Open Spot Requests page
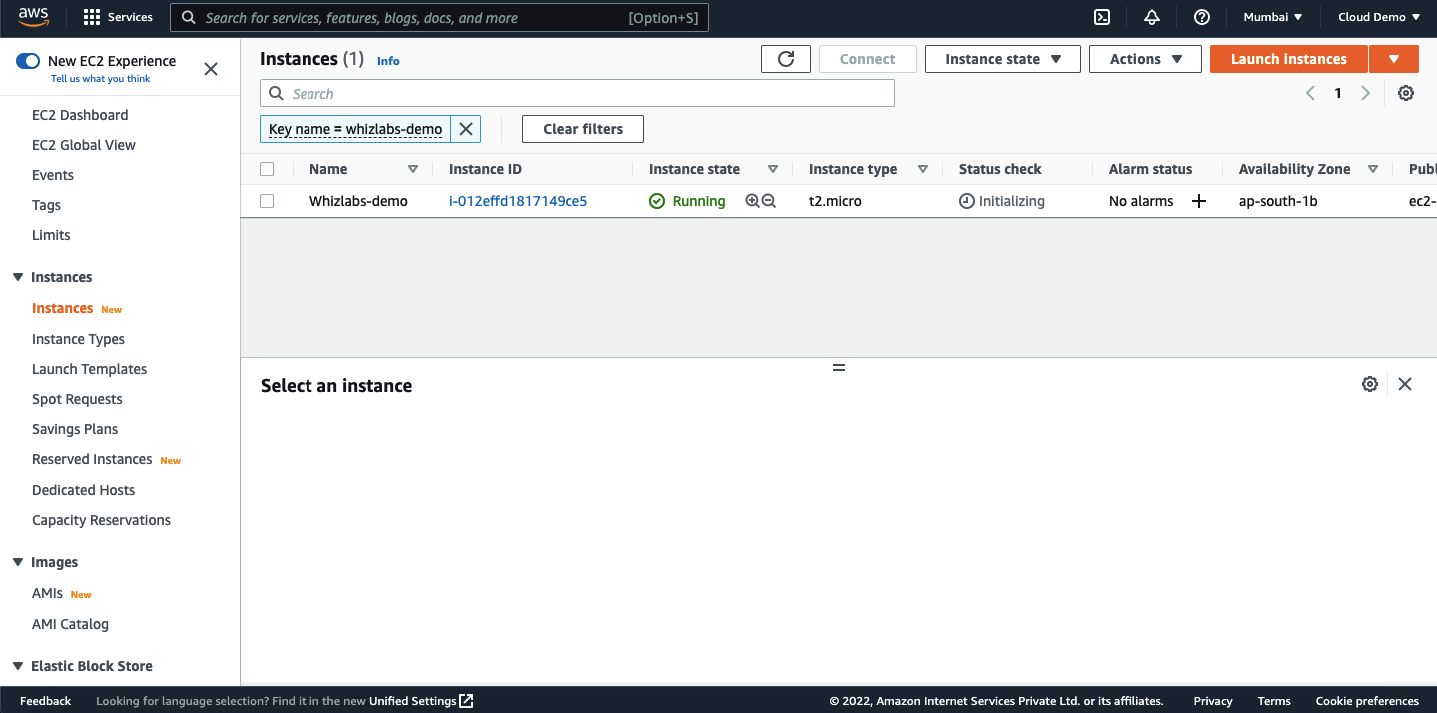The height and width of the screenshot is (713, 1437). pyautogui.click(x=77, y=399)
